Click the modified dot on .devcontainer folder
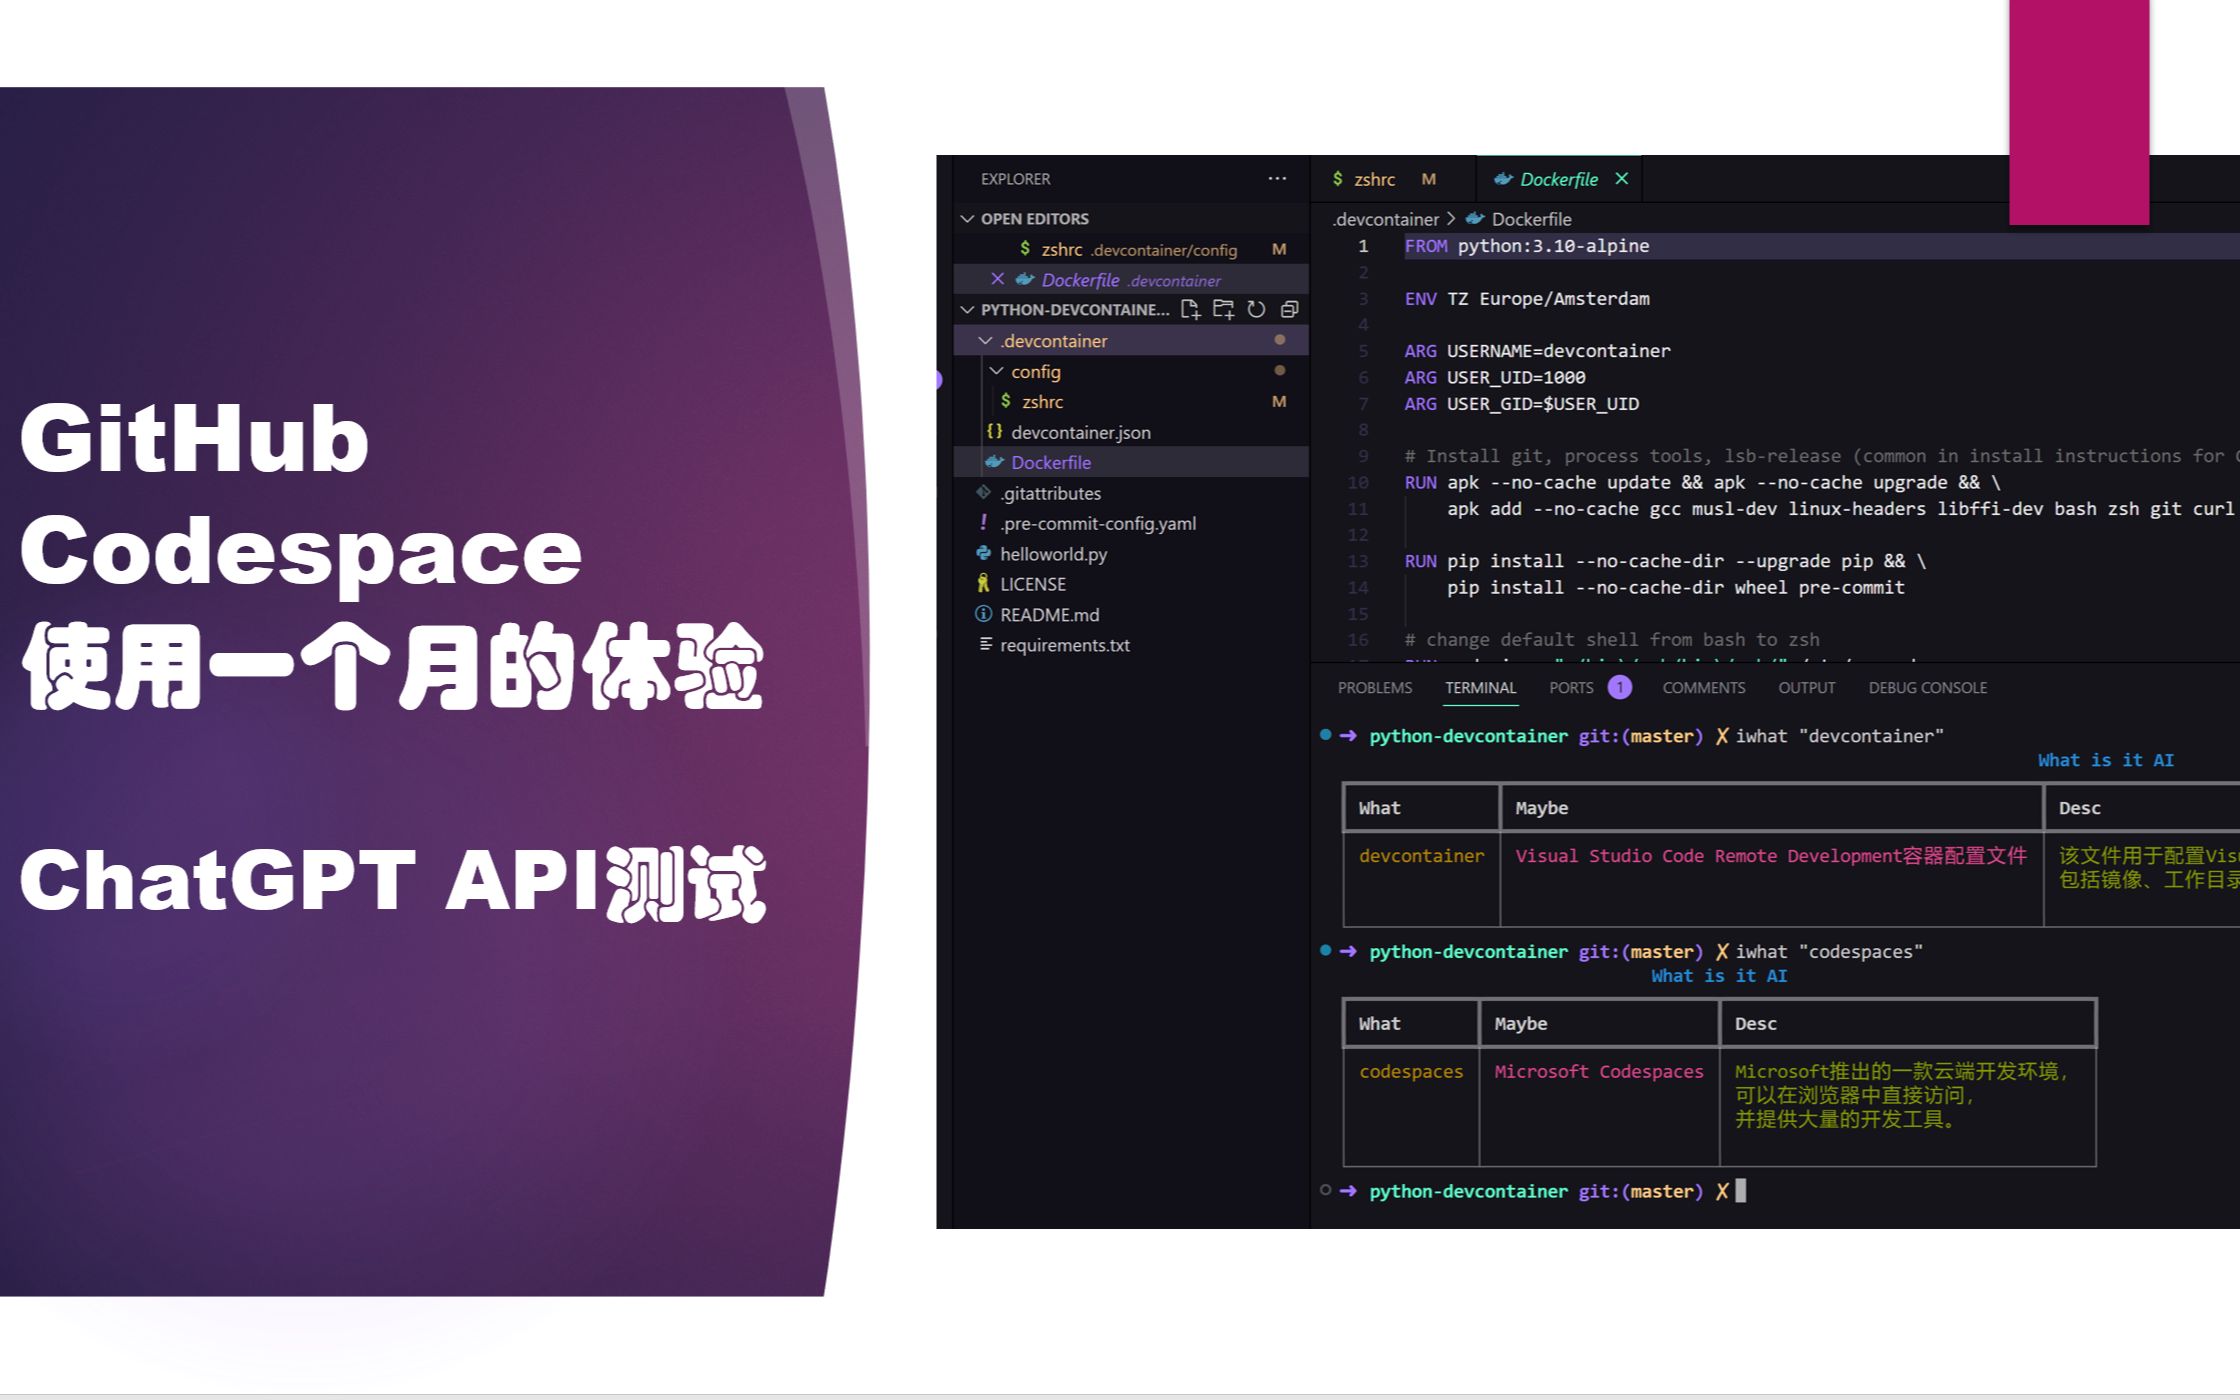 pyautogui.click(x=1279, y=340)
